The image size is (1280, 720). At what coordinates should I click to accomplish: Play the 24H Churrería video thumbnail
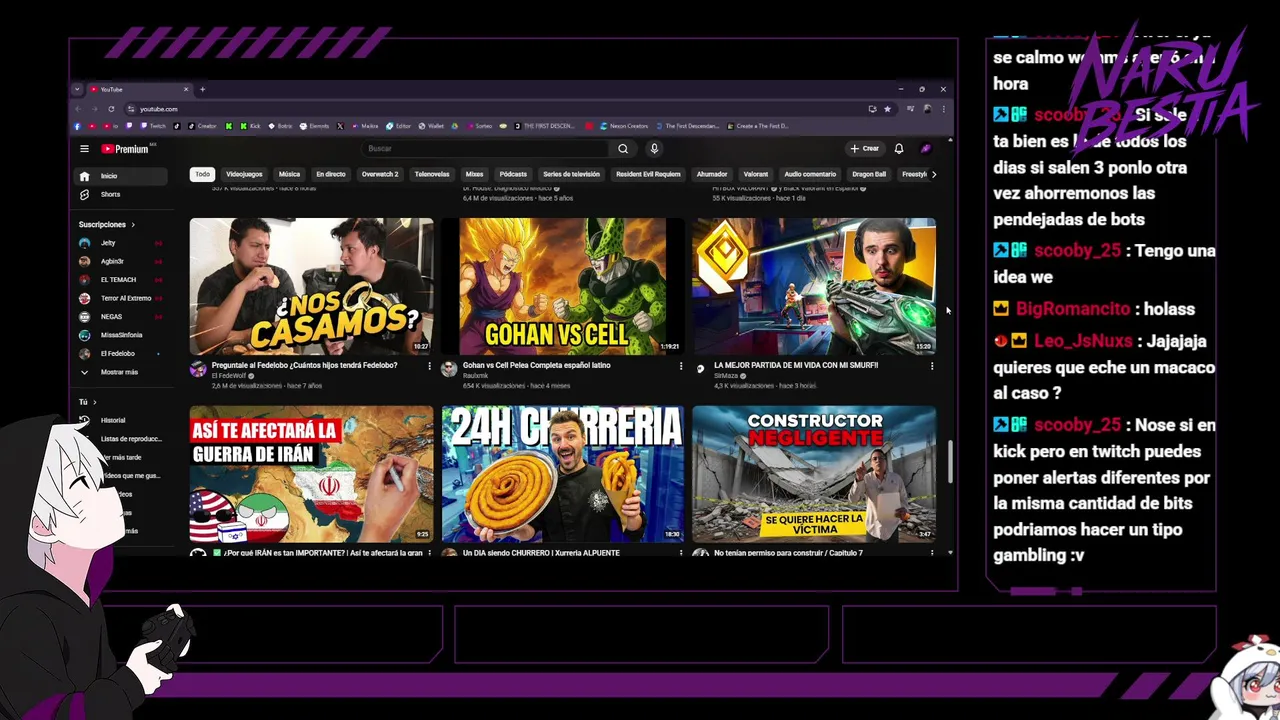pos(563,474)
